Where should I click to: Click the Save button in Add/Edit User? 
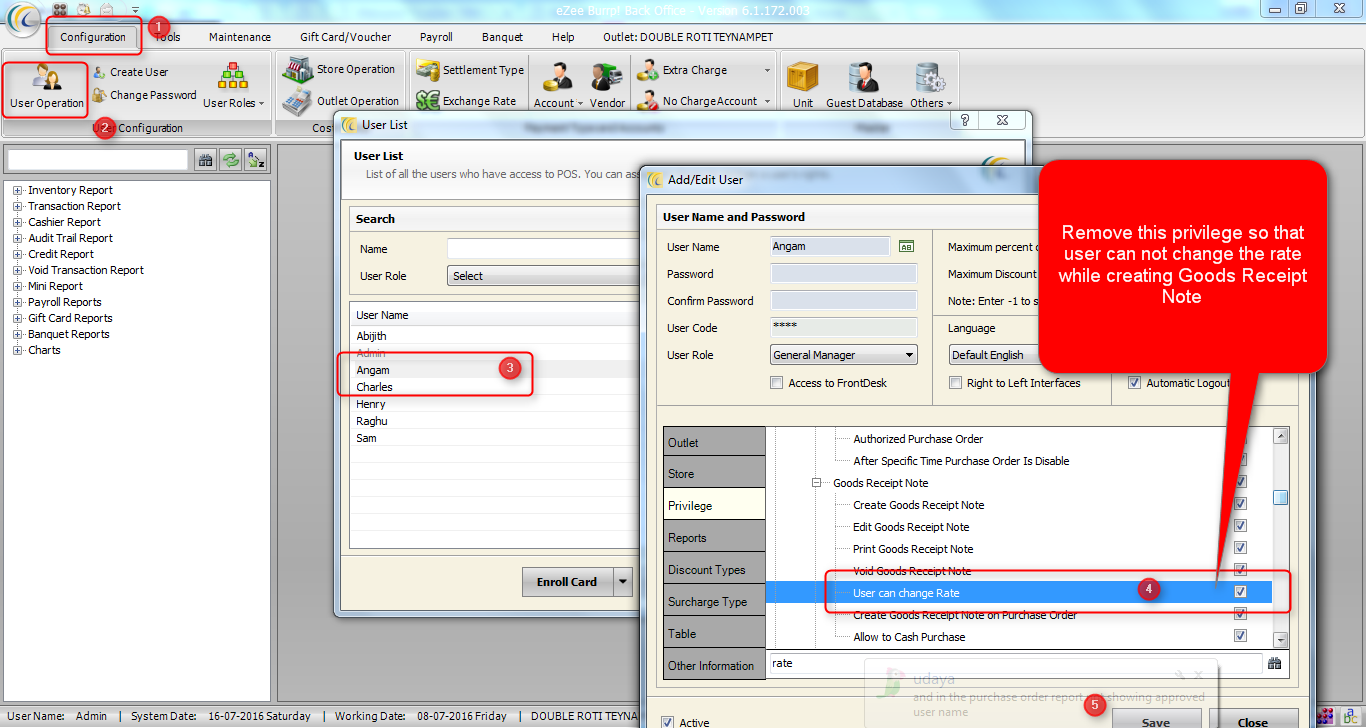point(1155,720)
